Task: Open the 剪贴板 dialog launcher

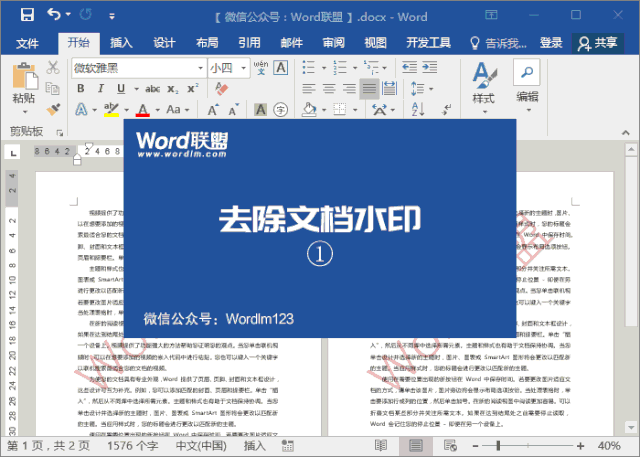Action: click(60, 133)
